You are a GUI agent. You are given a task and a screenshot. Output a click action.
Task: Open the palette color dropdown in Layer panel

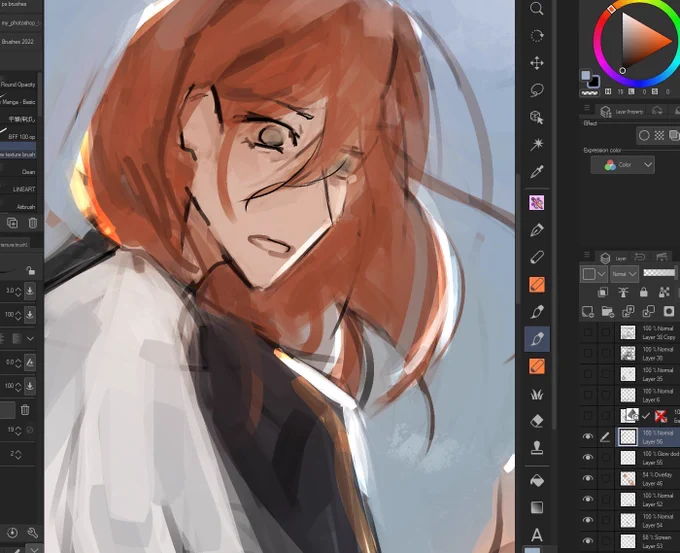pyautogui.click(x=593, y=274)
